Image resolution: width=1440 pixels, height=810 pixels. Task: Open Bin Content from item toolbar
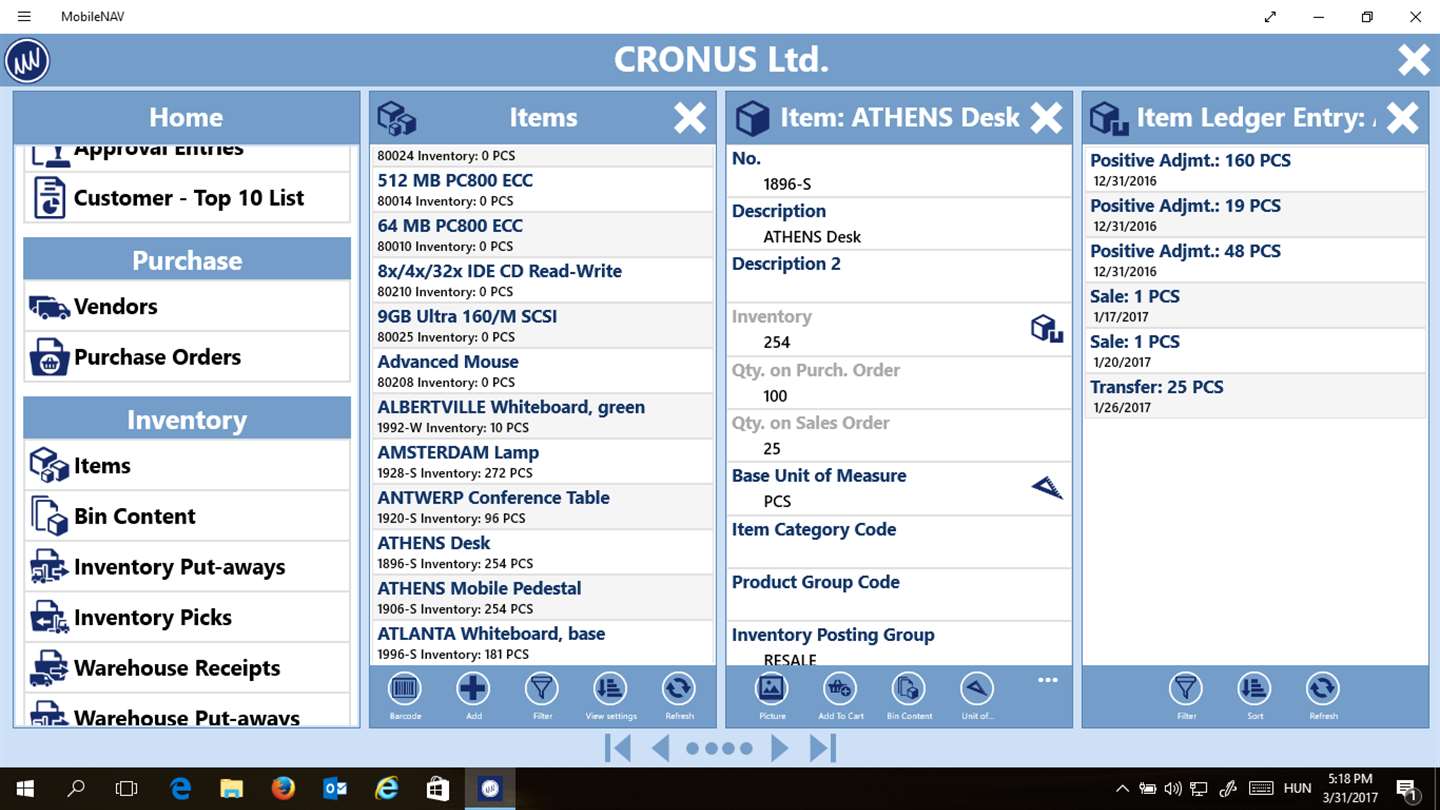point(909,689)
